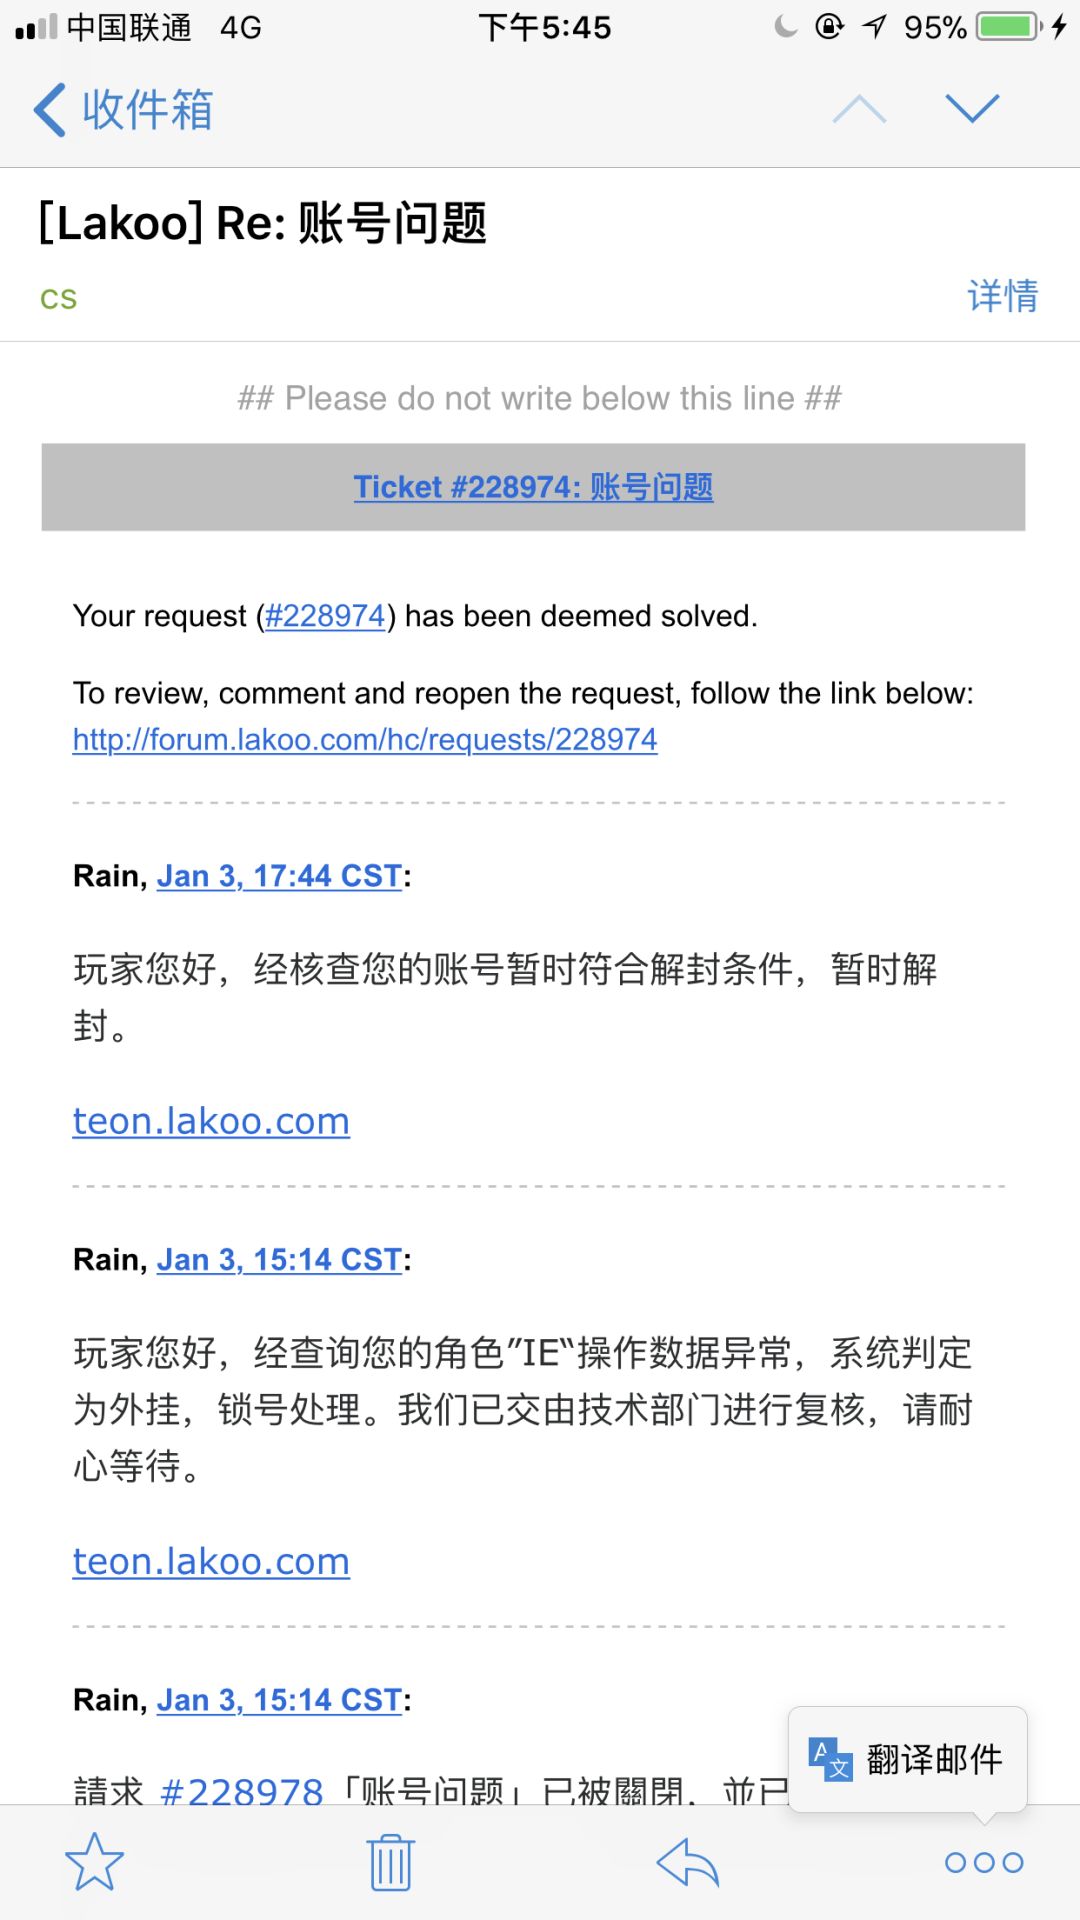This screenshot has height=1920, width=1080.
Task: Open the #228978 request link
Action: tap(241, 1790)
